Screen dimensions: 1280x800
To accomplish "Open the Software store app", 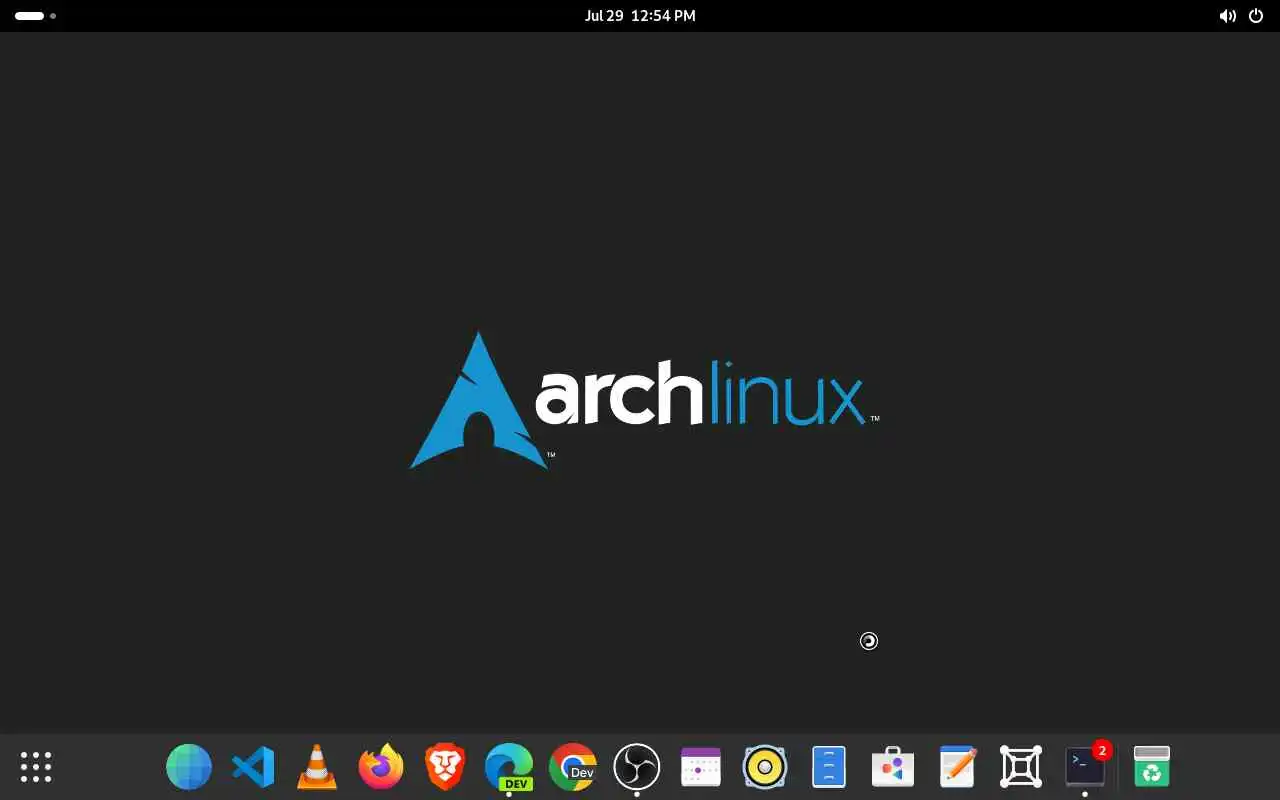I will [893, 767].
